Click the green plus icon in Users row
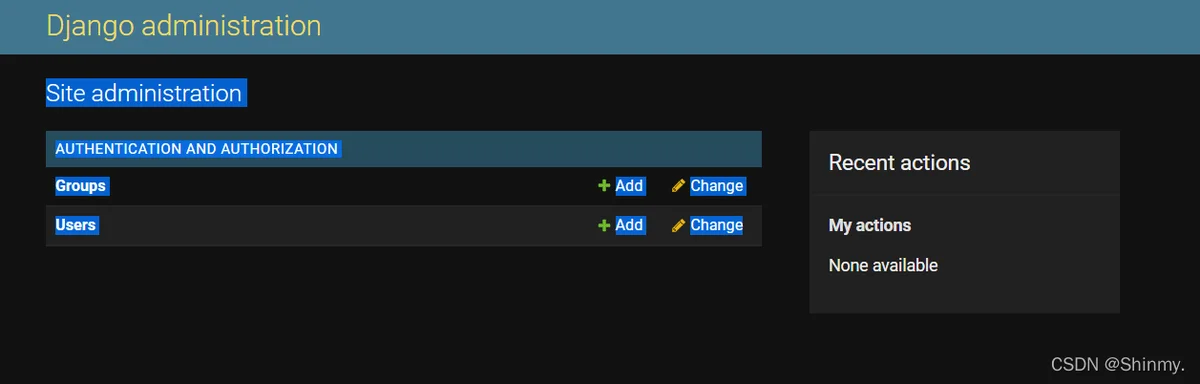The height and width of the screenshot is (384, 1200). click(604, 226)
